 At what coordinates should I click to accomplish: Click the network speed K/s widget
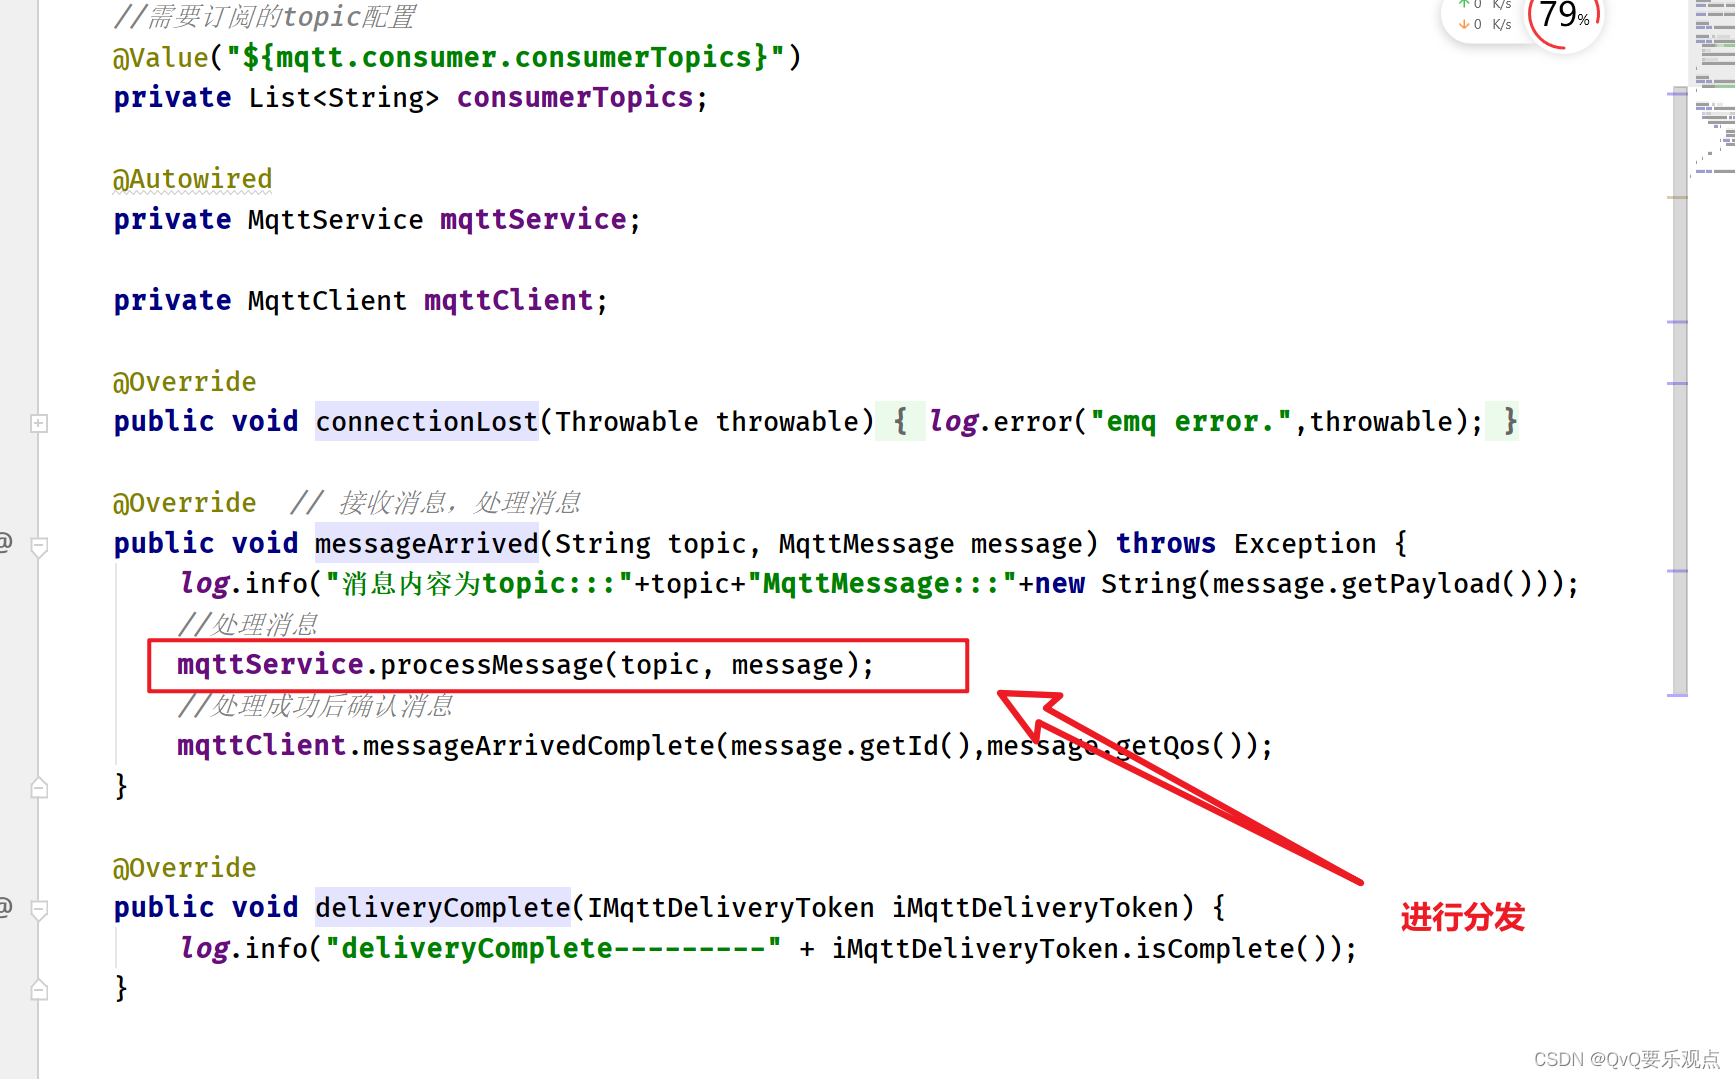(1485, 16)
